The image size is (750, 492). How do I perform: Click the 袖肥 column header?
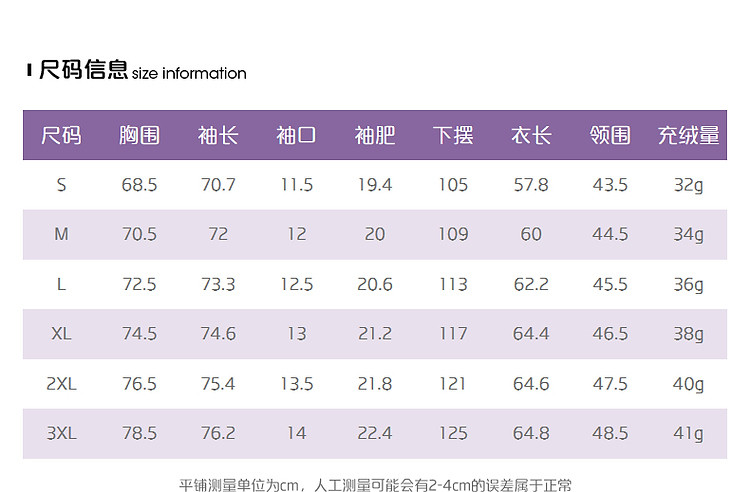point(375,135)
